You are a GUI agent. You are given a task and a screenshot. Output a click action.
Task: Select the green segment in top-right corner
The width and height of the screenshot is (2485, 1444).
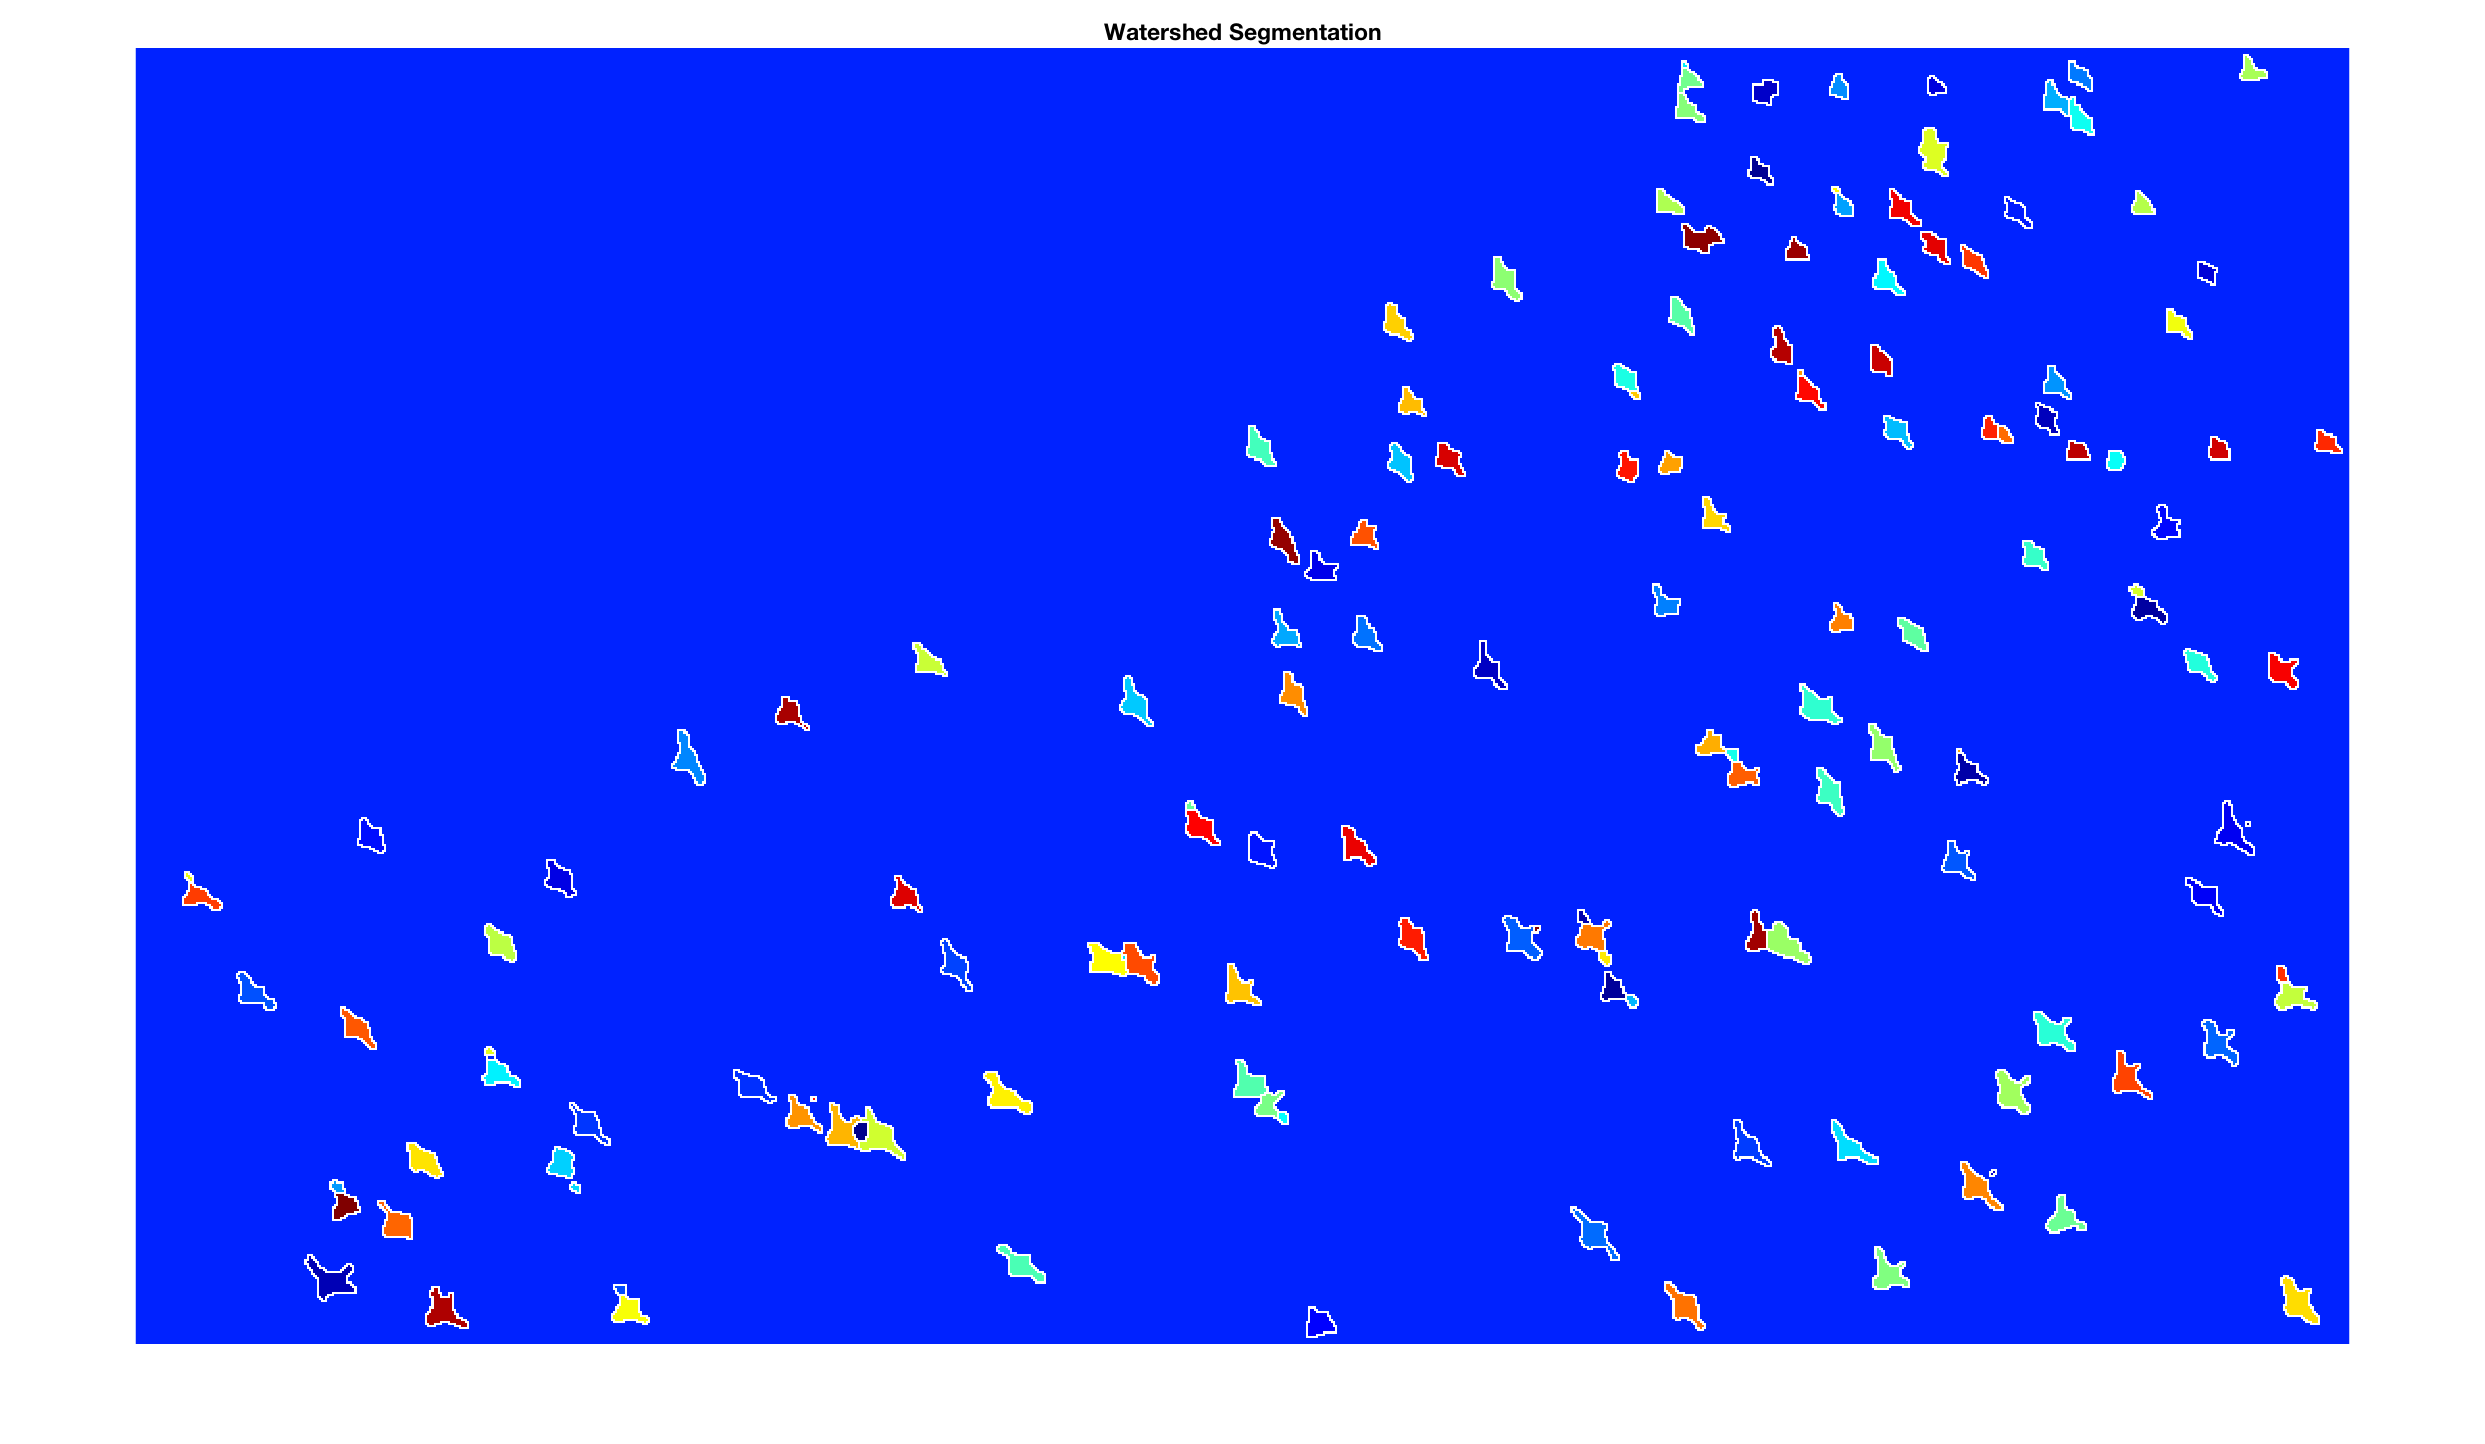click(2251, 70)
